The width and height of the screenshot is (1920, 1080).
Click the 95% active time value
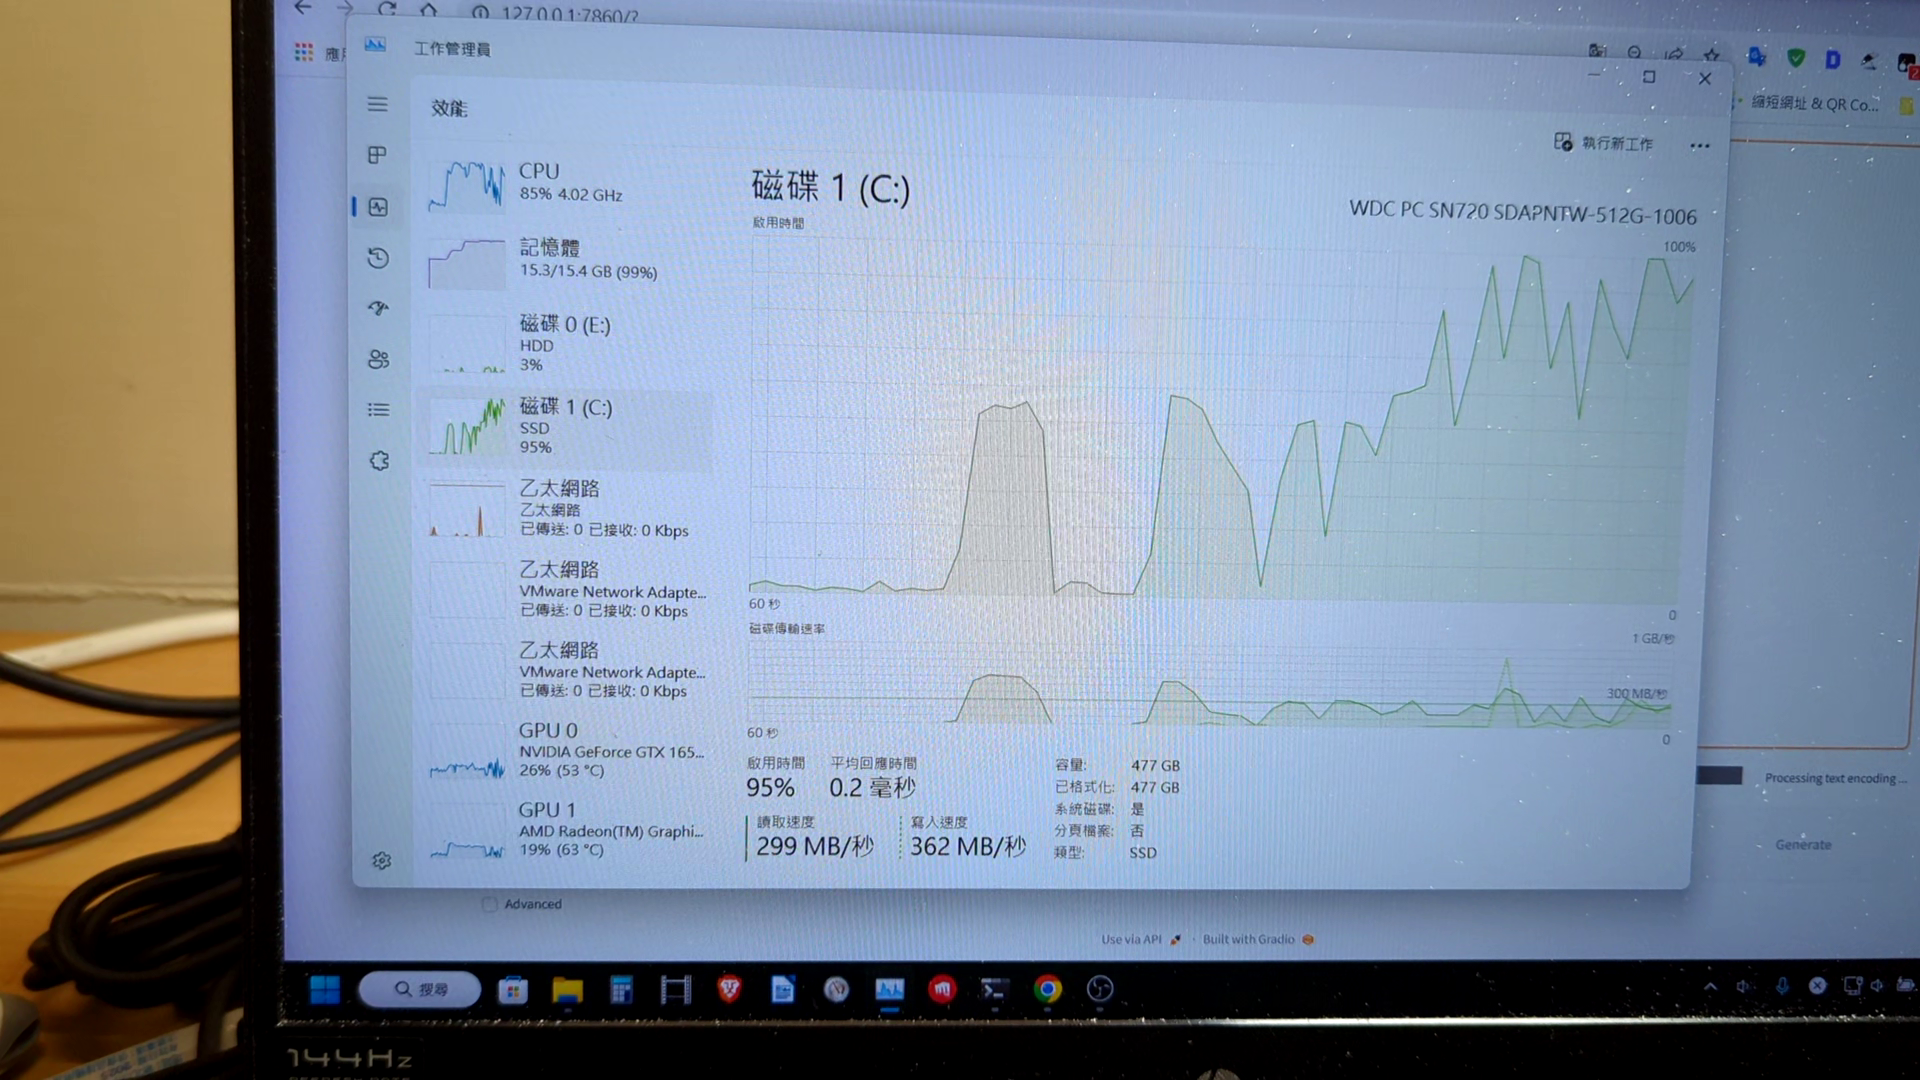pyautogui.click(x=770, y=788)
